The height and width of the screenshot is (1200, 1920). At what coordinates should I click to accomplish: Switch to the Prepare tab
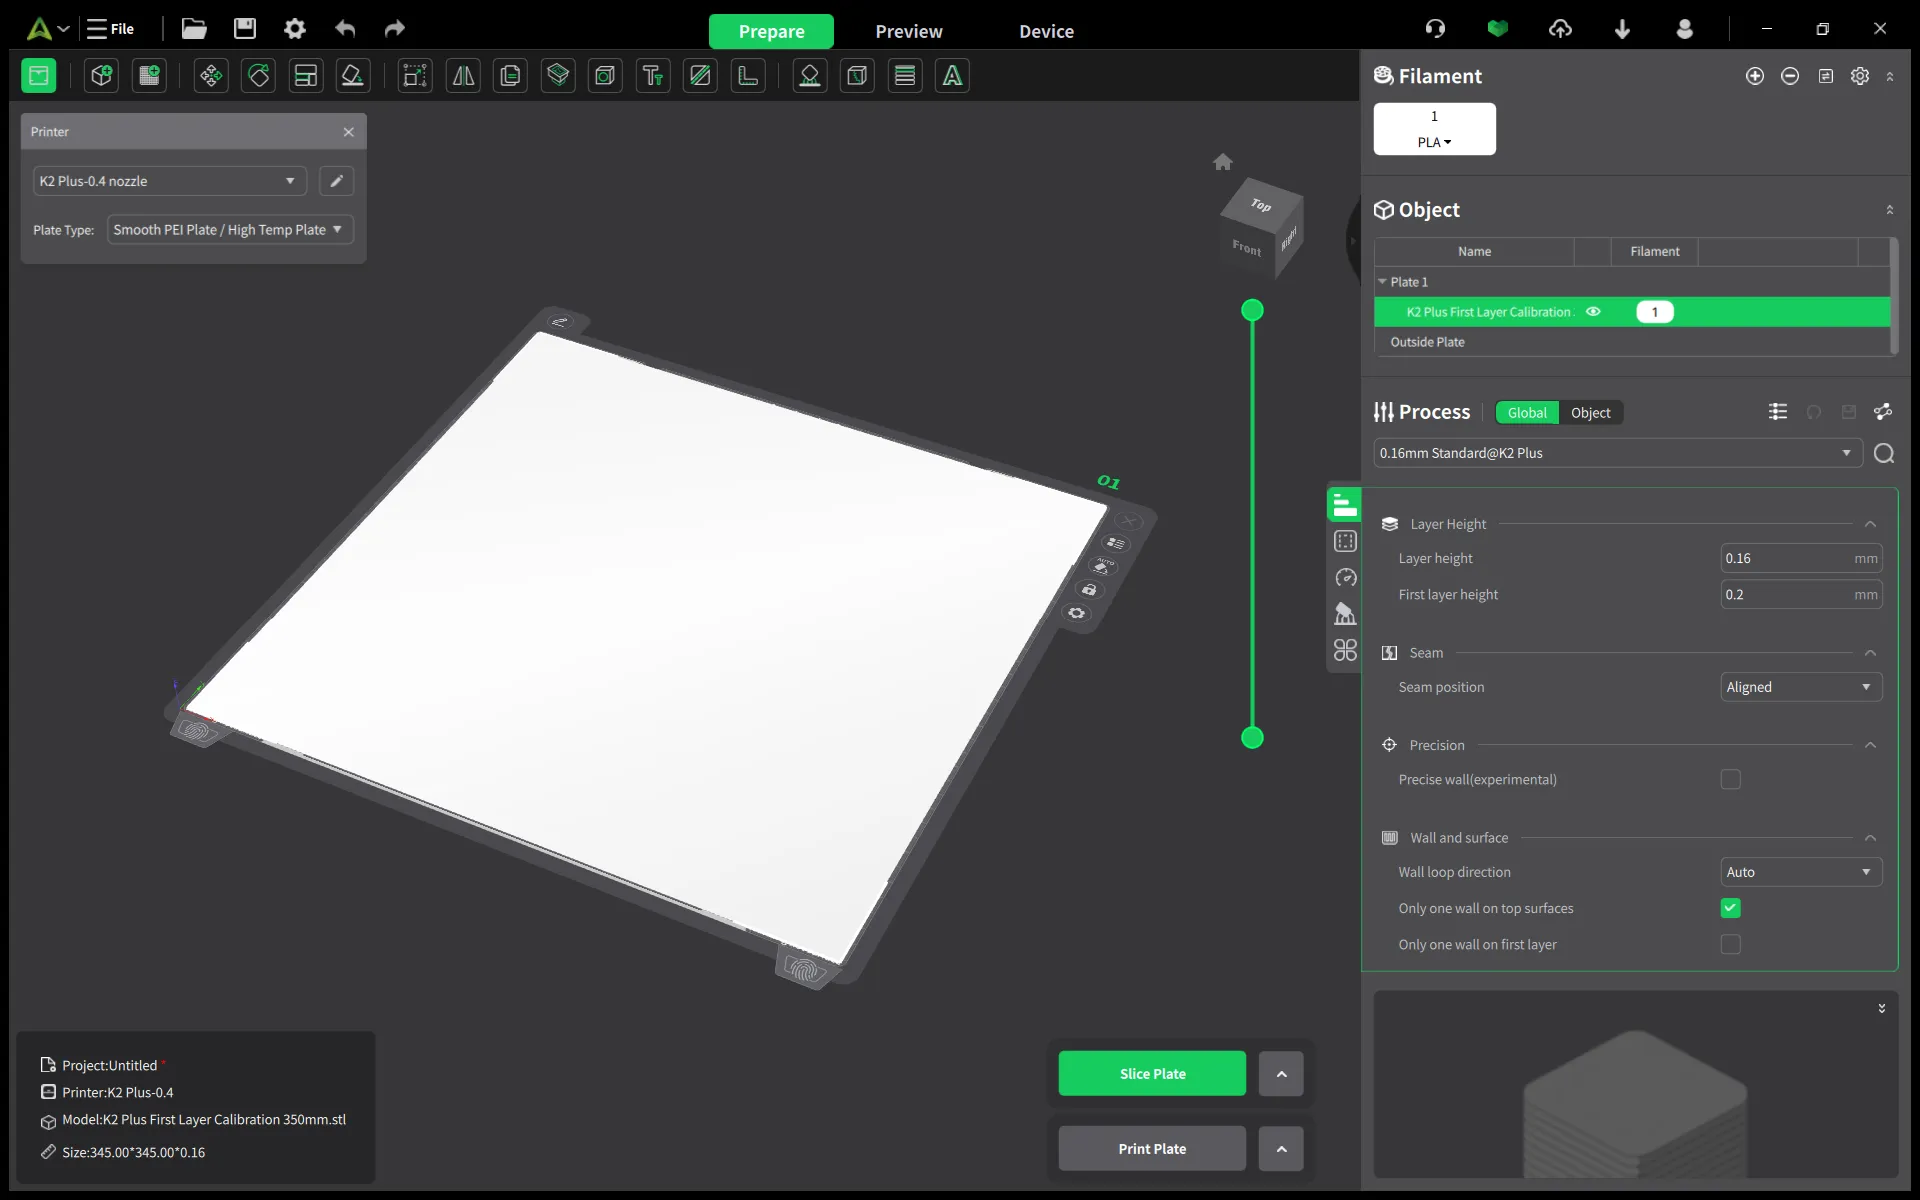pyautogui.click(x=771, y=31)
